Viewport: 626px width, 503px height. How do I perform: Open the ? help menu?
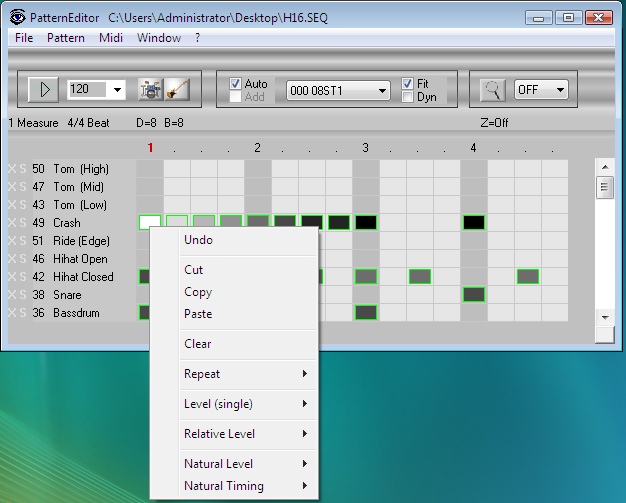pyautogui.click(x=197, y=38)
